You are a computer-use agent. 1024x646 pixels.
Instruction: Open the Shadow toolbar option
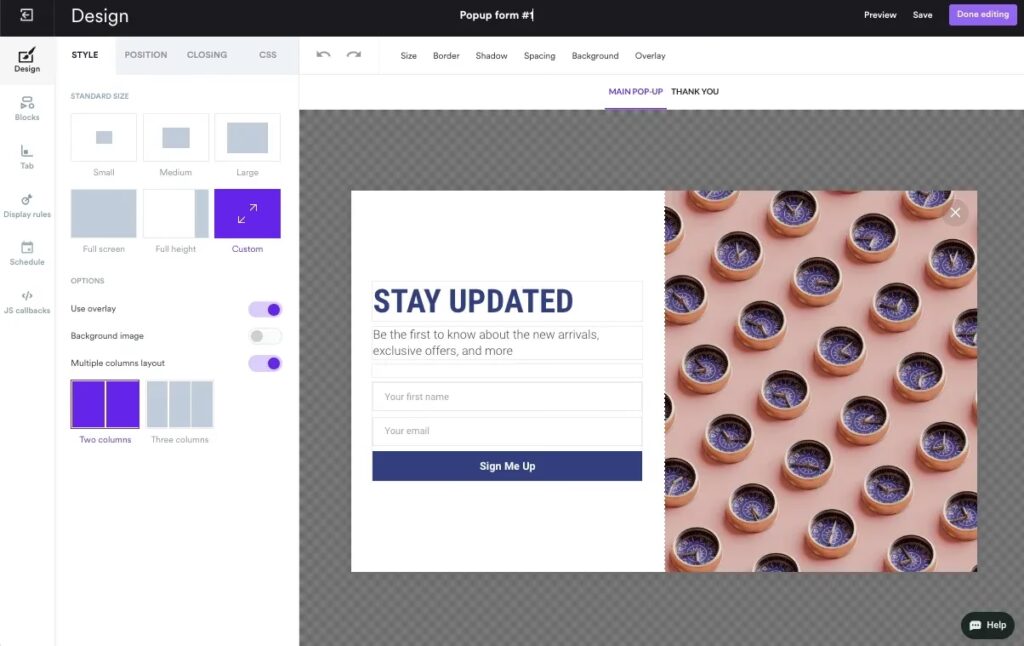pos(491,56)
